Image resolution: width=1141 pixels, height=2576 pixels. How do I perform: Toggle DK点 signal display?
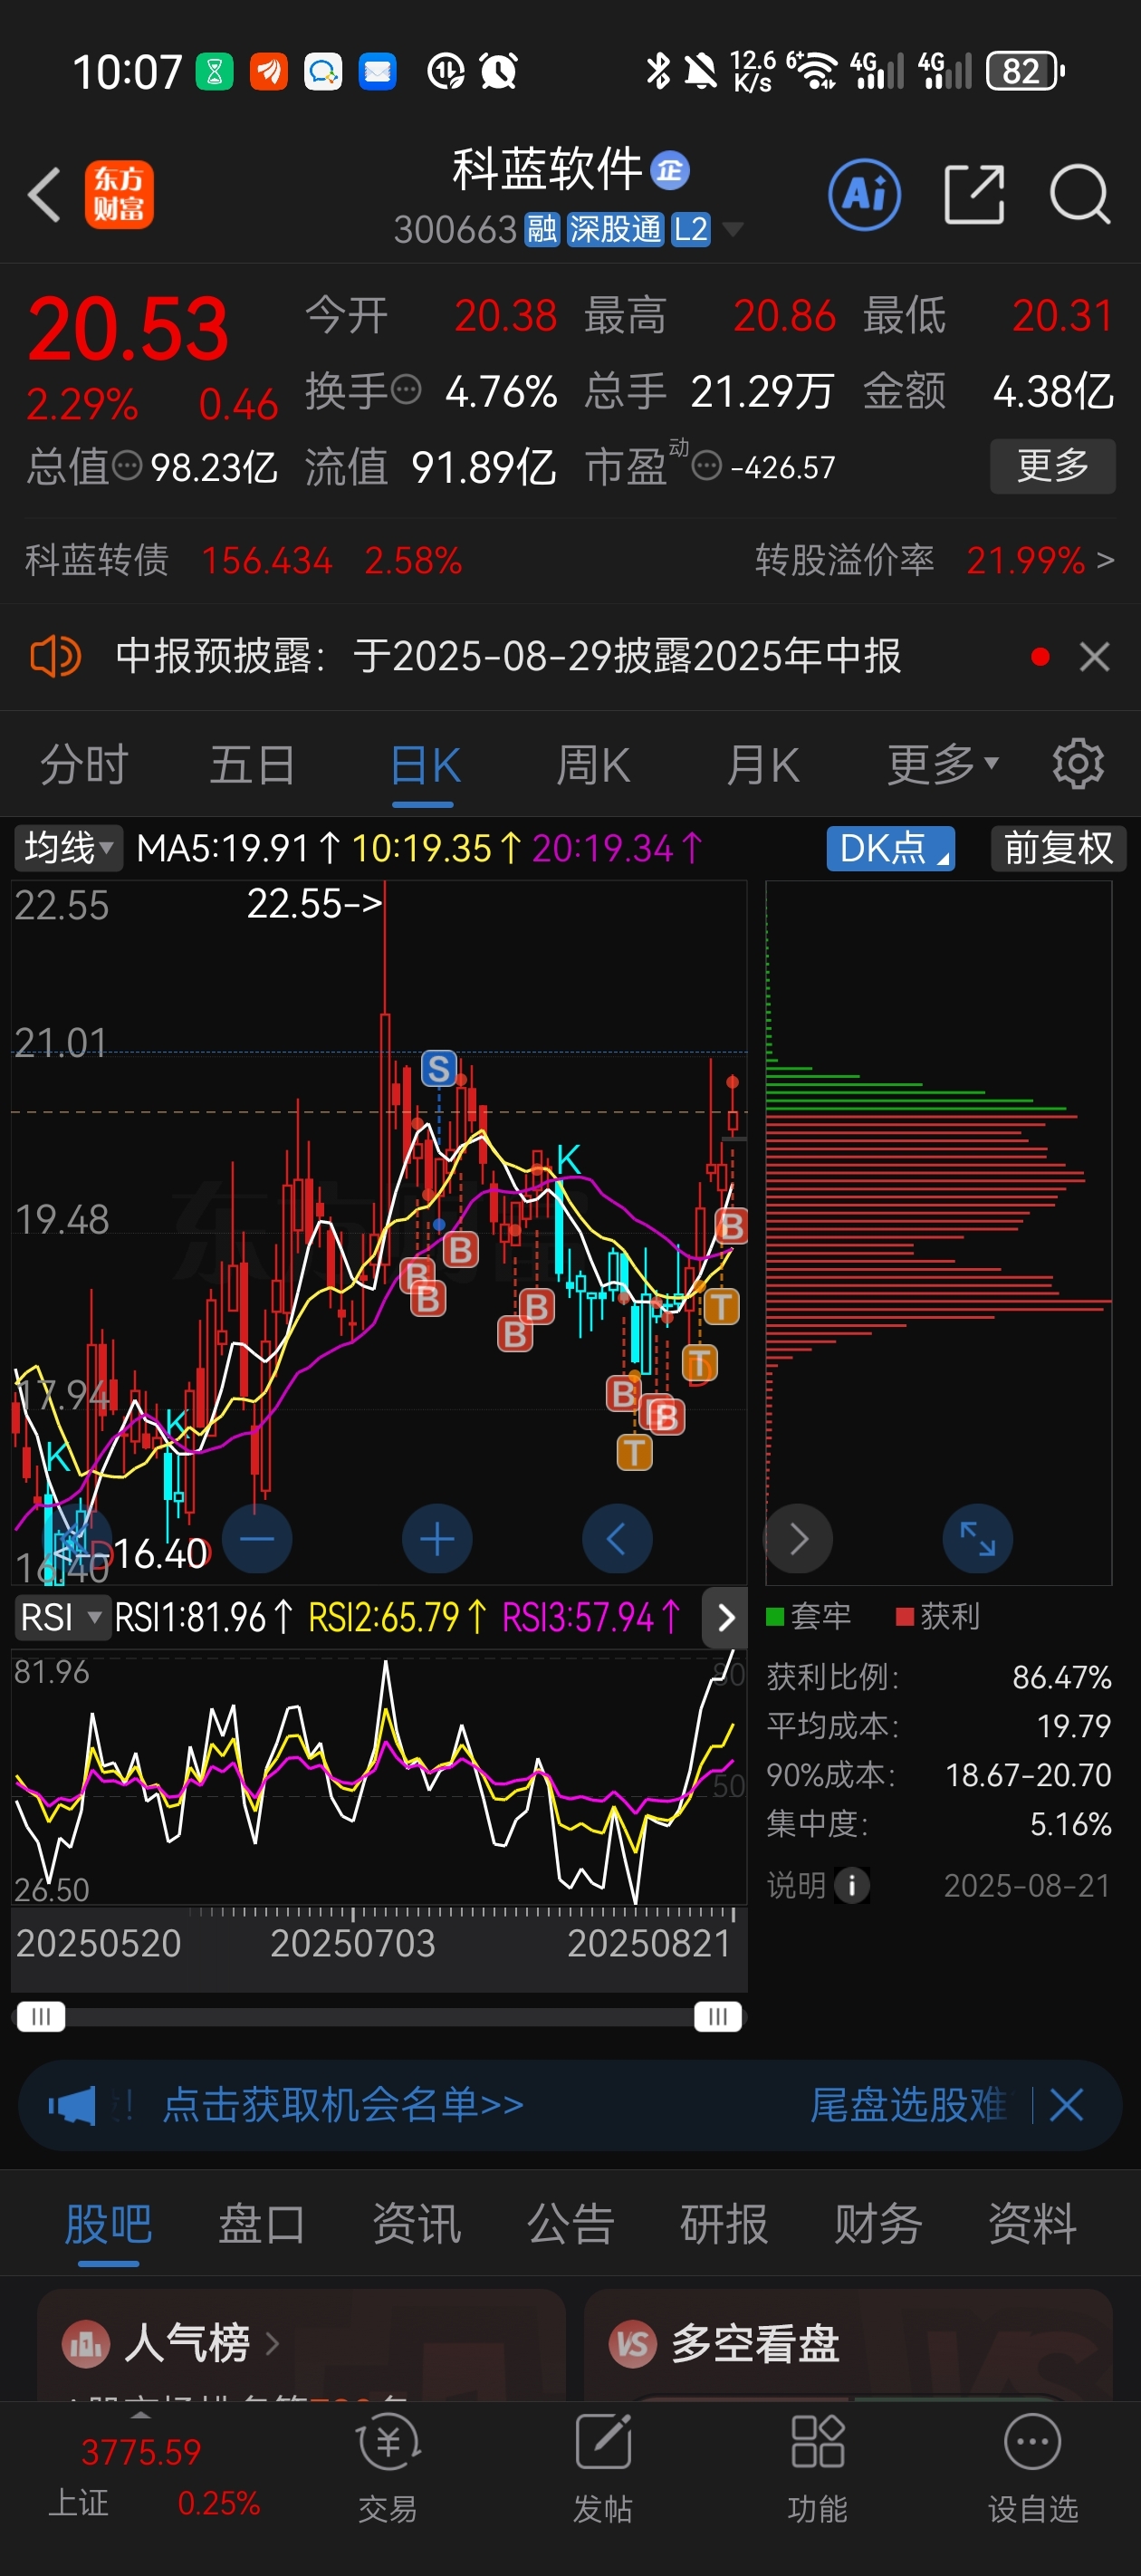(890, 848)
